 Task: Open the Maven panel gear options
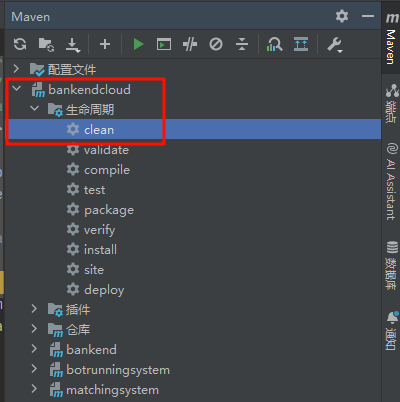click(x=342, y=16)
